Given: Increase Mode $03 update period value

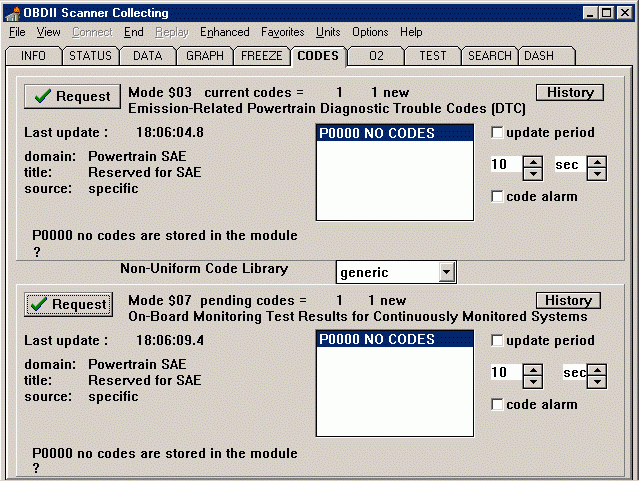Looking at the screenshot, I should (x=533, y=162).
